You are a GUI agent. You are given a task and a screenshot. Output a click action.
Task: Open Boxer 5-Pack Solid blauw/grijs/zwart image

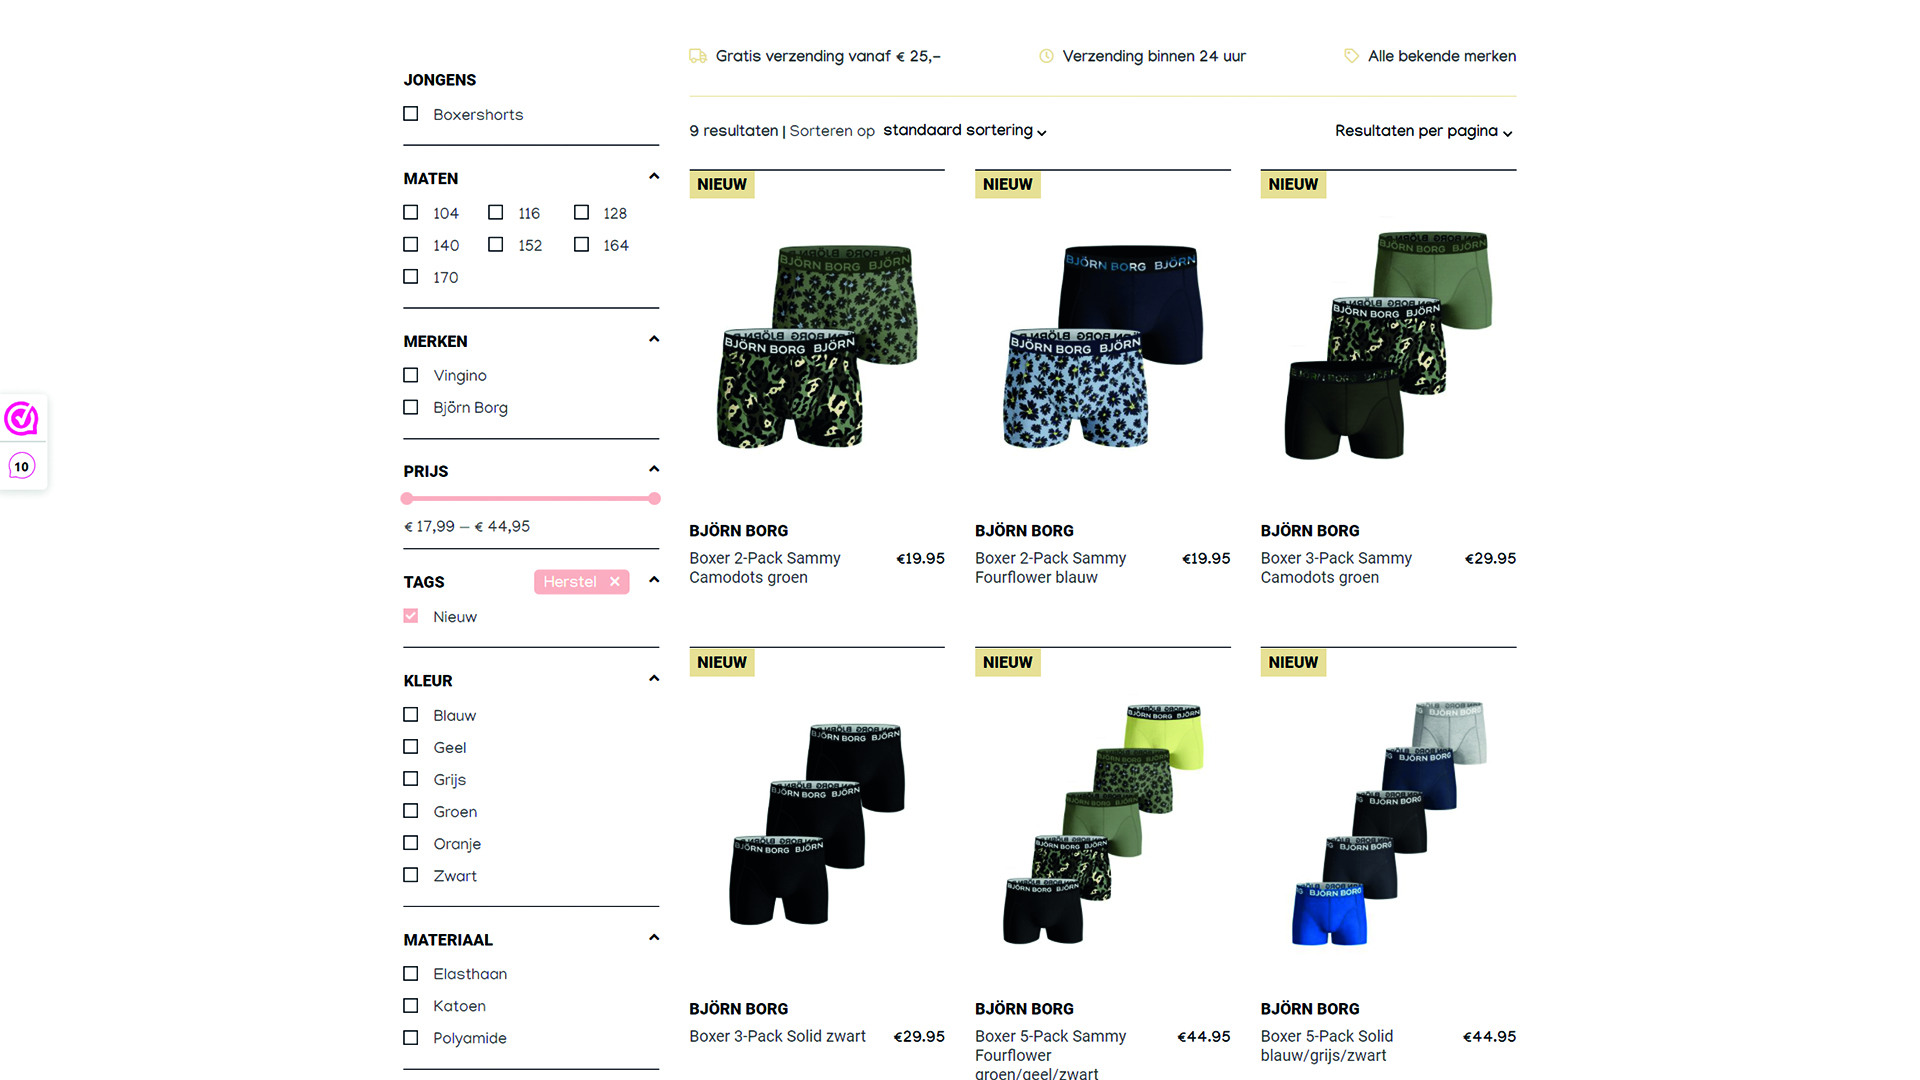pyautogui.click(x=1388, y=824)
